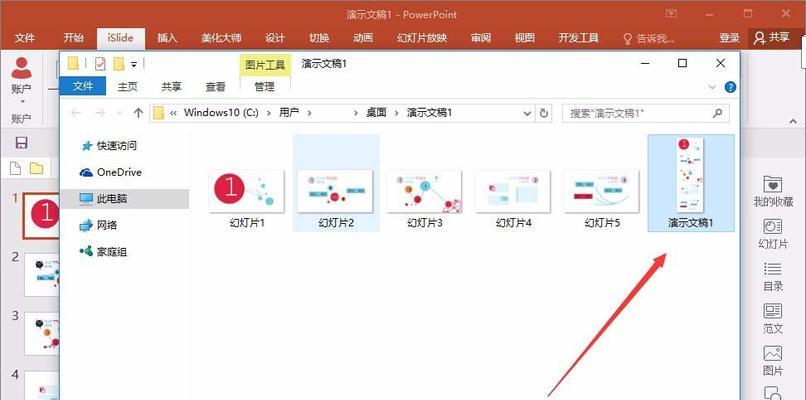Screen dimensions: 806x400
Task: Go back in Explorer navigation
Action: pos(76,113)
